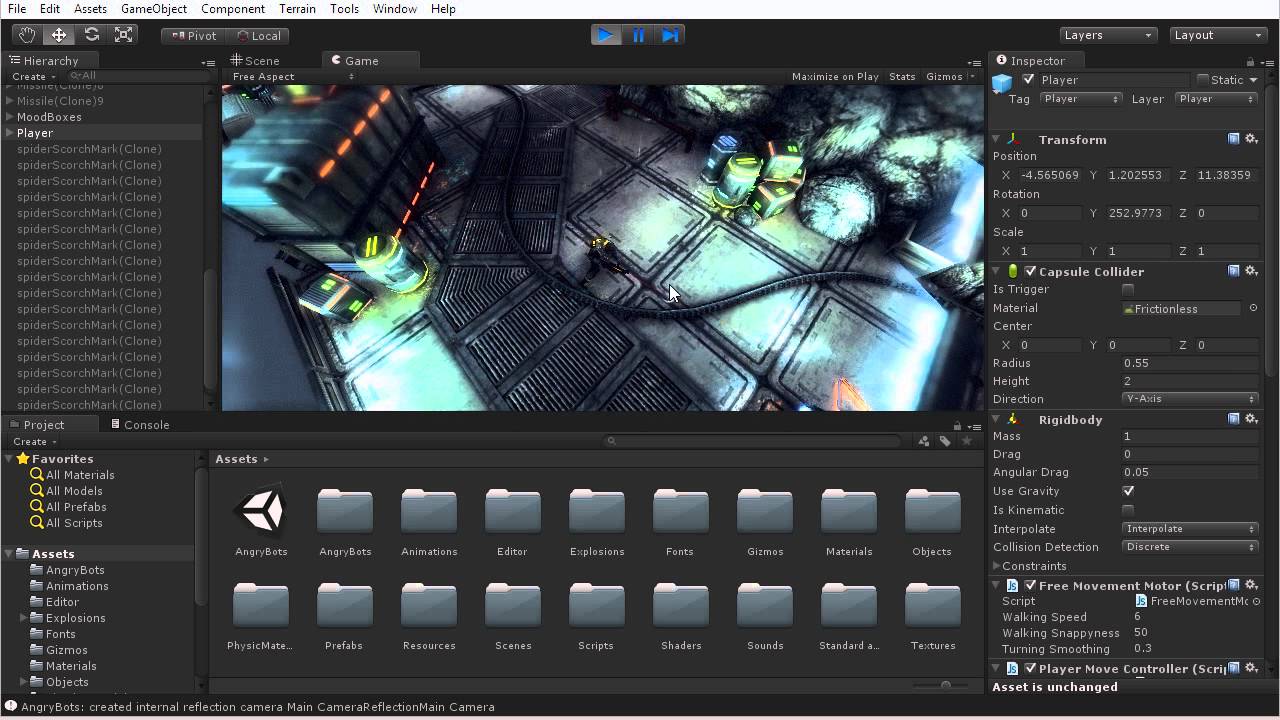
Task: Toggle Pivot handle position mode
Action: point(193,35)
